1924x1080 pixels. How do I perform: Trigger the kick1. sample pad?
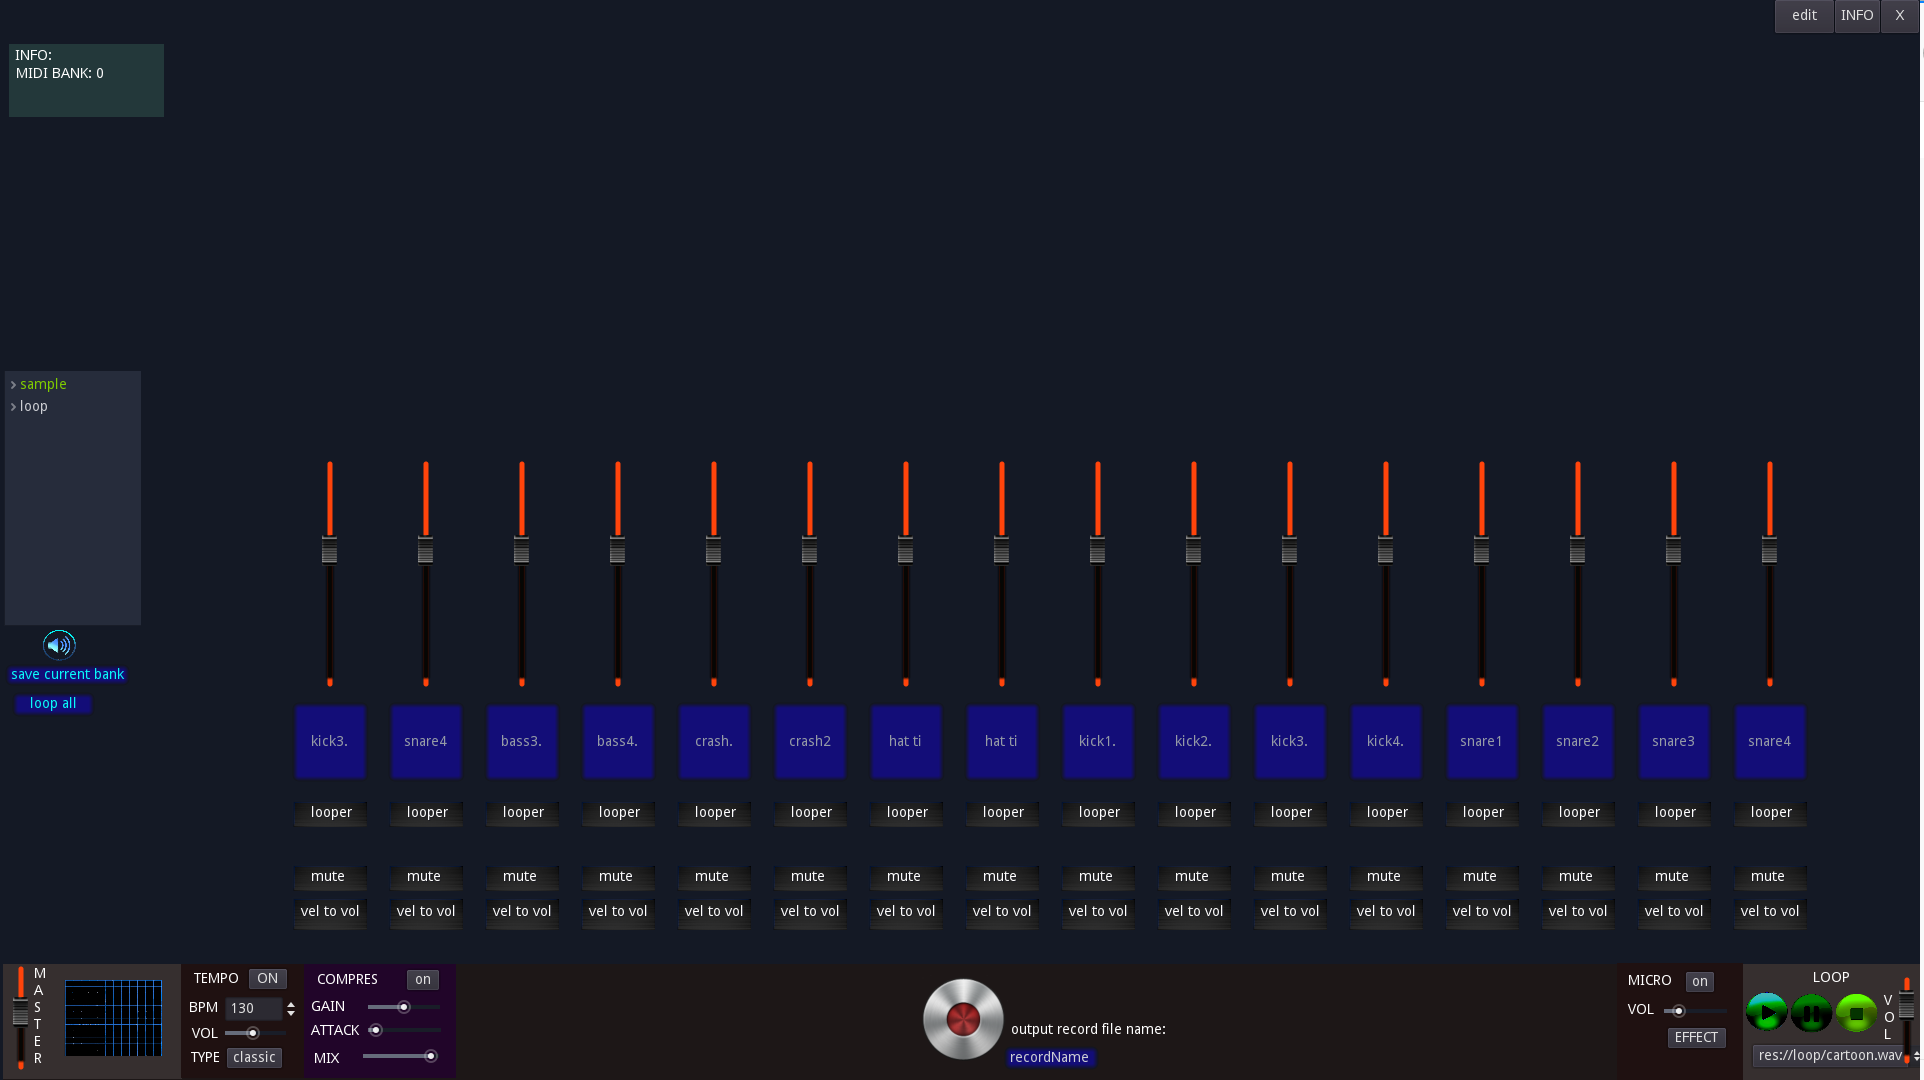1097,741
